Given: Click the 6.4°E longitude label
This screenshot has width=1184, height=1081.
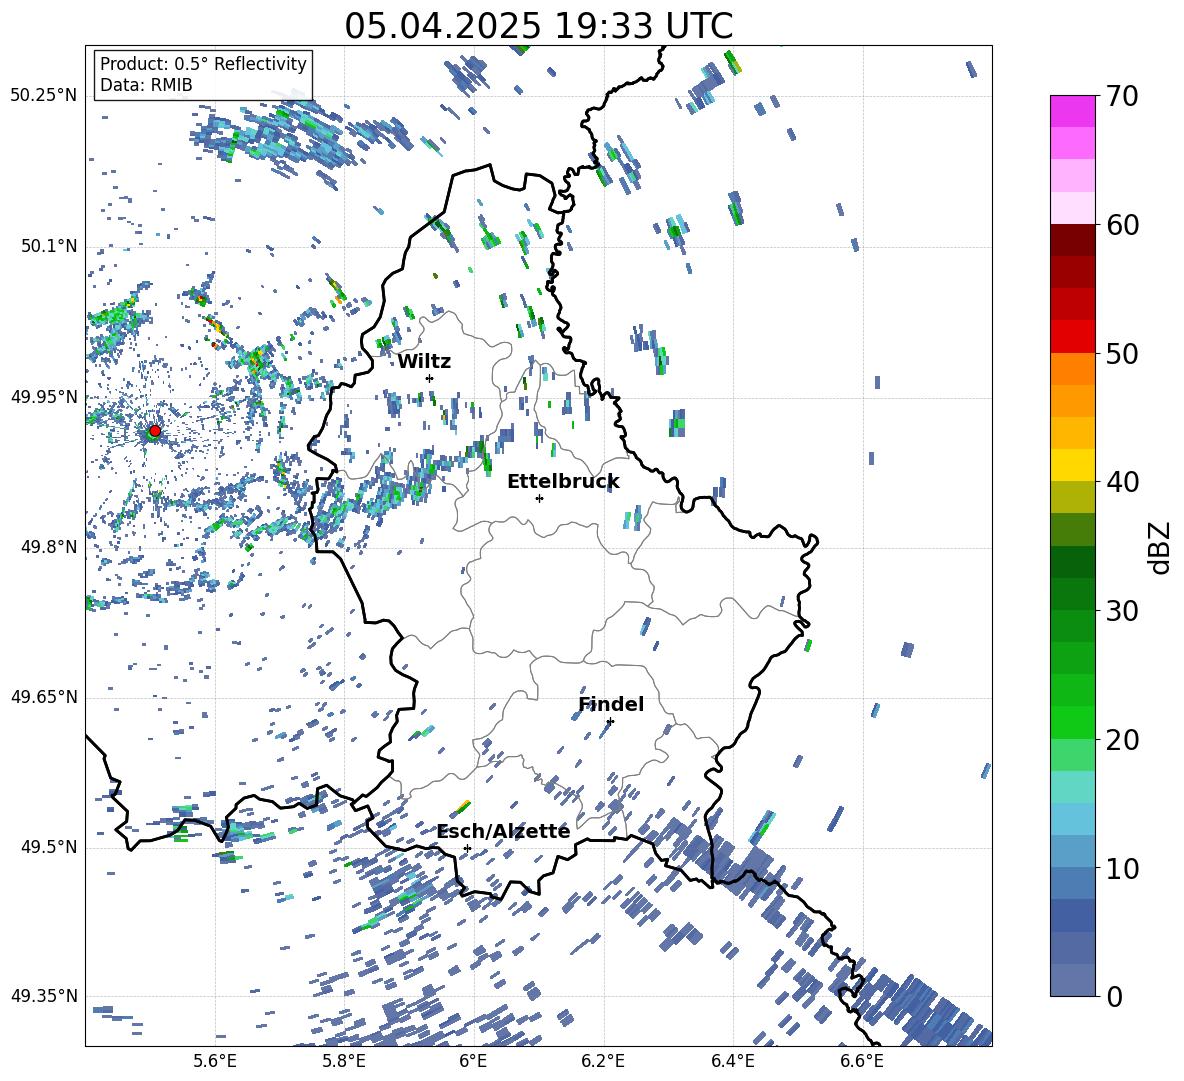Looking at the screenshot, I should click(x=732, y=1061).
